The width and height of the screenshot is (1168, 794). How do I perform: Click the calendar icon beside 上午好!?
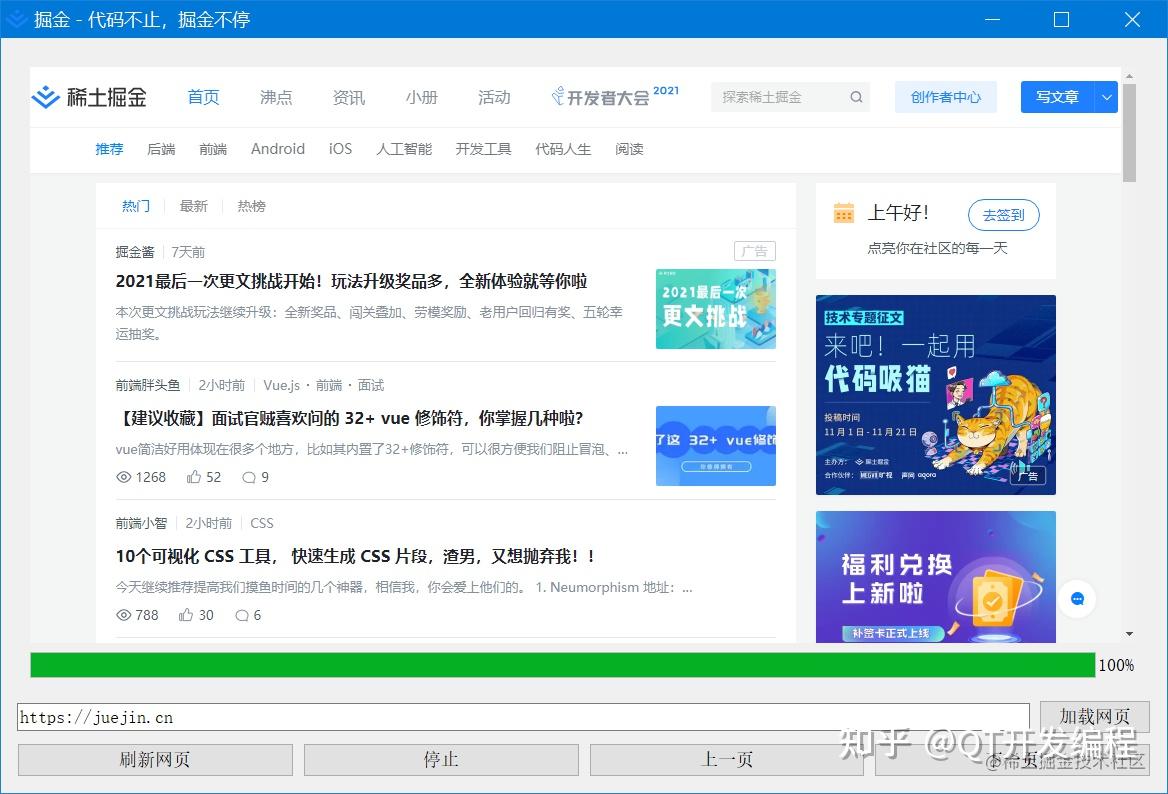843,213
